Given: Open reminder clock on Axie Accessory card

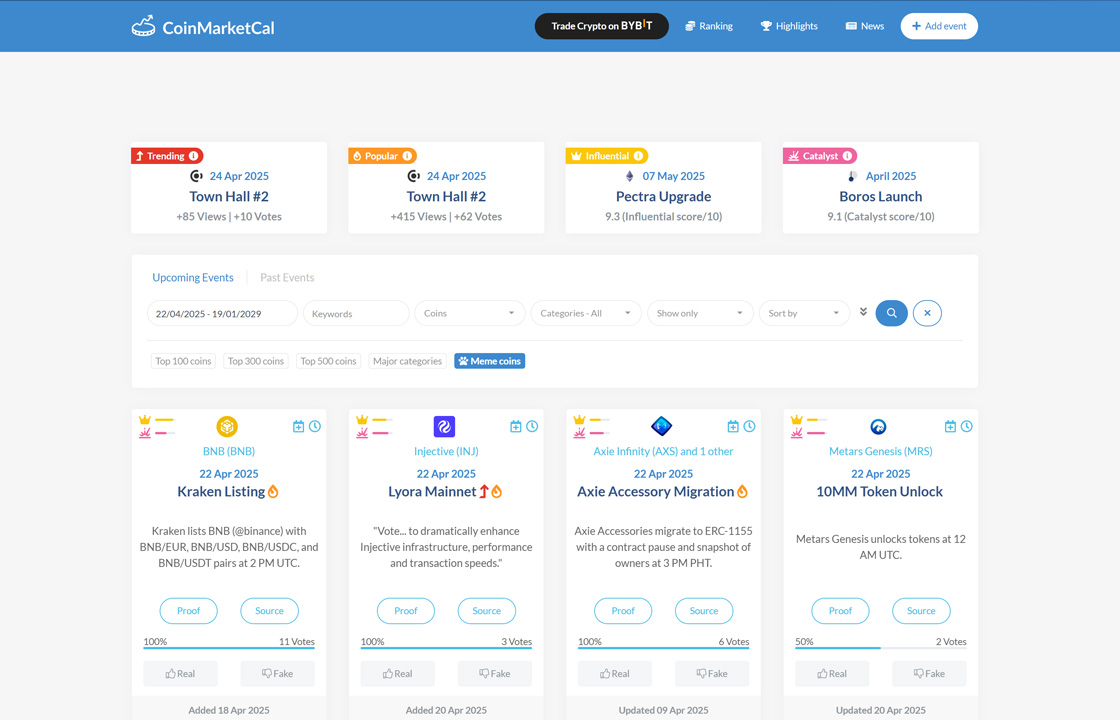Looking at the screenshot, I should 749,426.
